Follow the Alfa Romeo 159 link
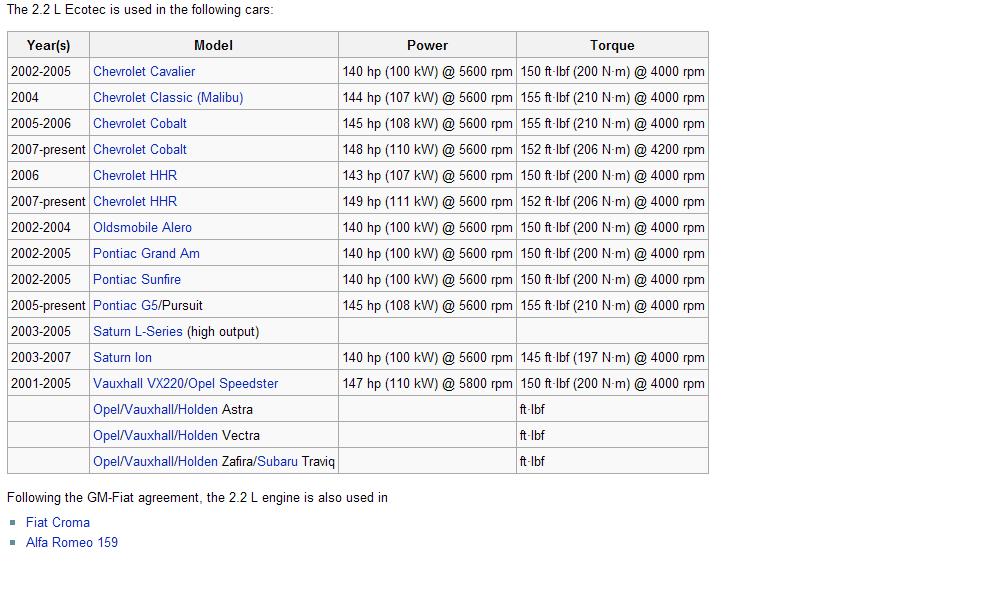Image resolution: width=1008 pixels, height=602 pixels. click(72, 542)
